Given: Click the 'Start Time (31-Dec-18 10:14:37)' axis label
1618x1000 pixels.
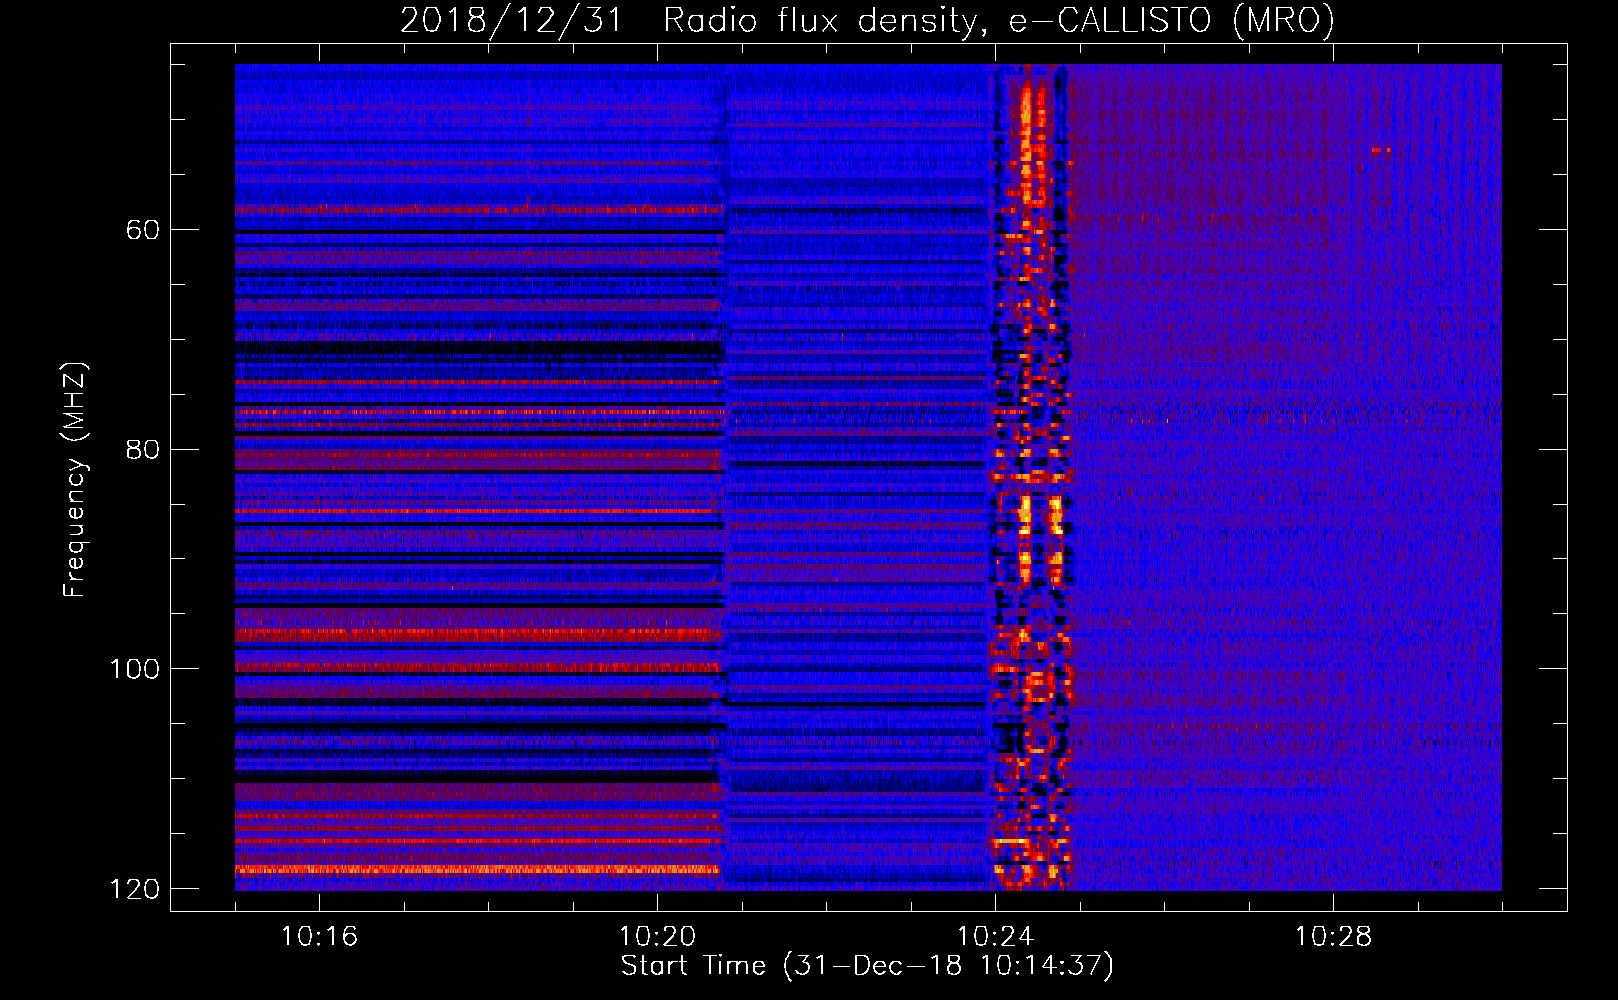Looking at the screenshot, I should pos(867,965).
